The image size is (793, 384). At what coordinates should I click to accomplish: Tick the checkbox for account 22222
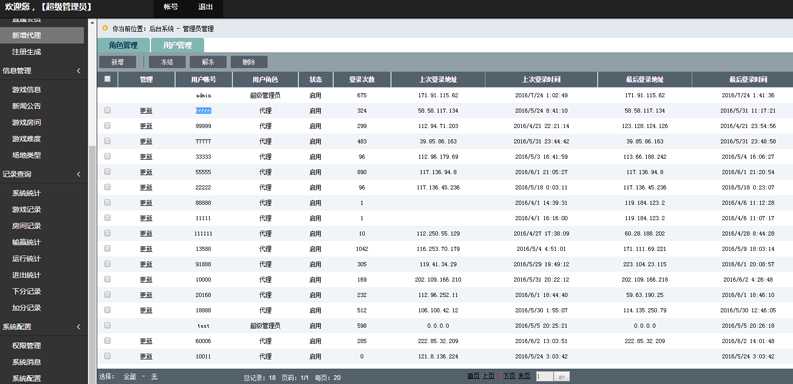107,187
